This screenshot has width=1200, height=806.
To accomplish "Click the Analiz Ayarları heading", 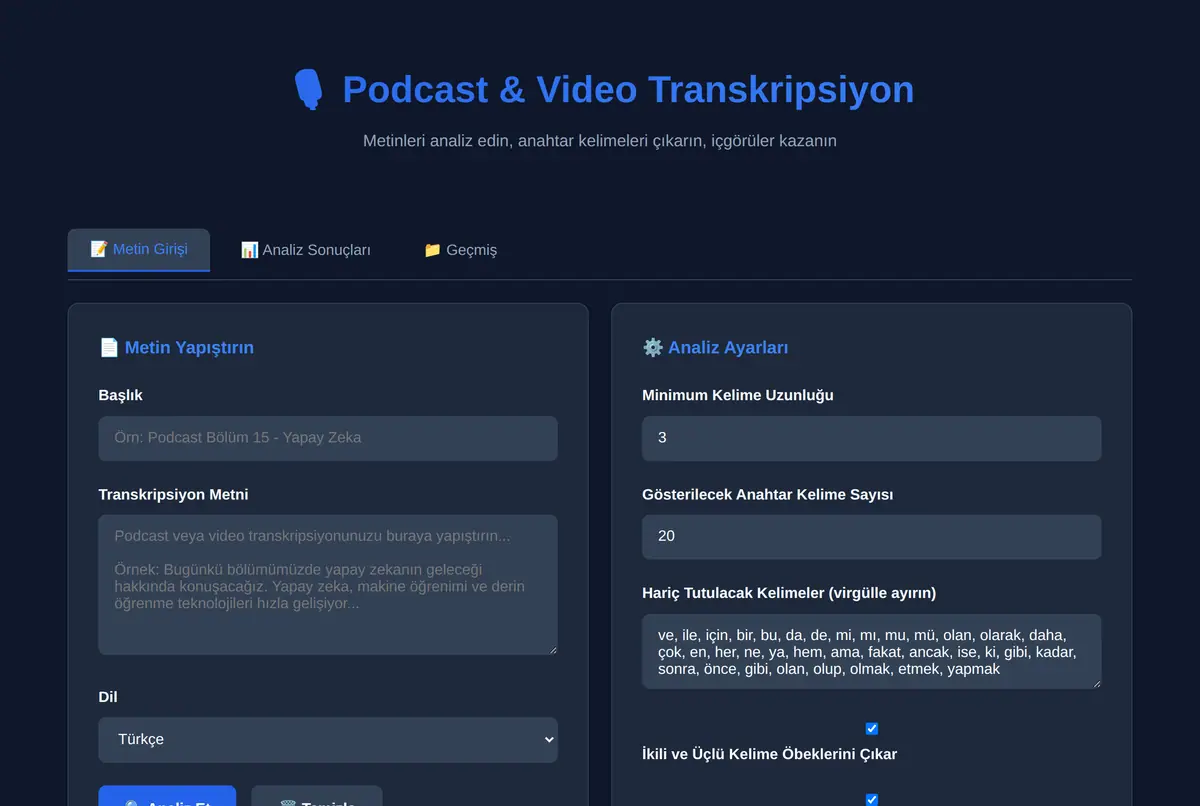I will coord(715,348).
